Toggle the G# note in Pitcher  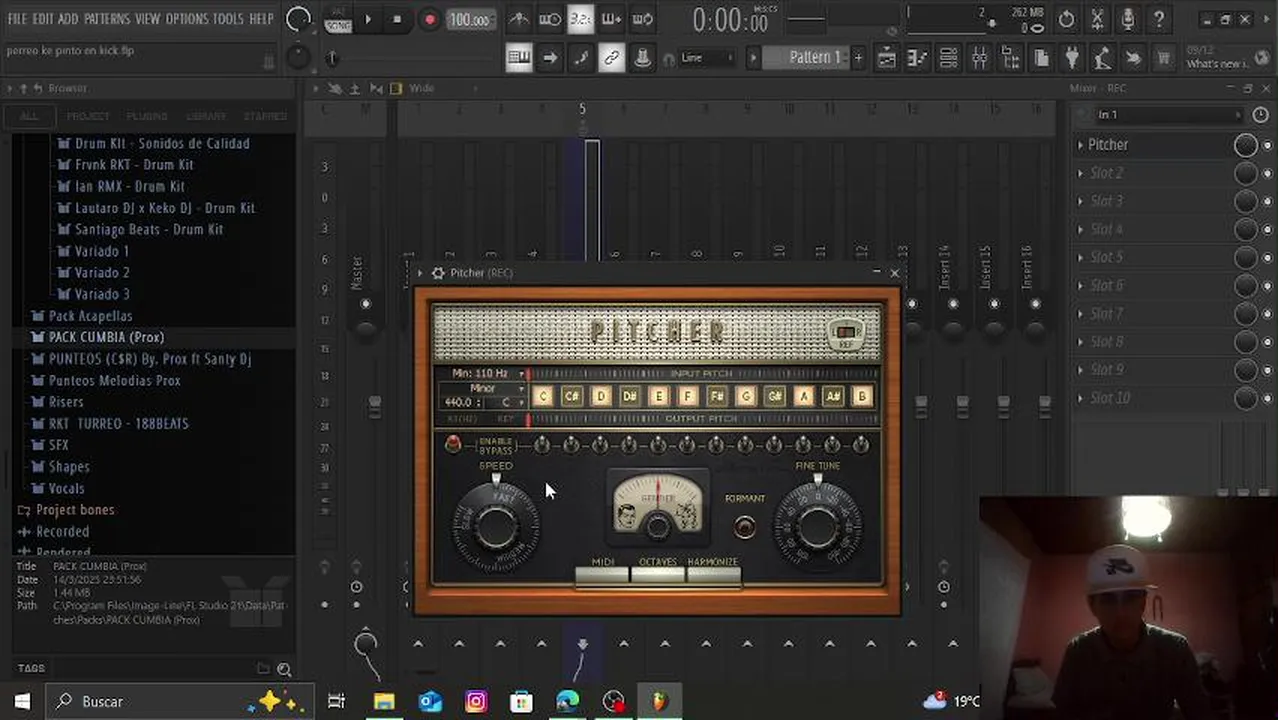[x=775, y=396]
